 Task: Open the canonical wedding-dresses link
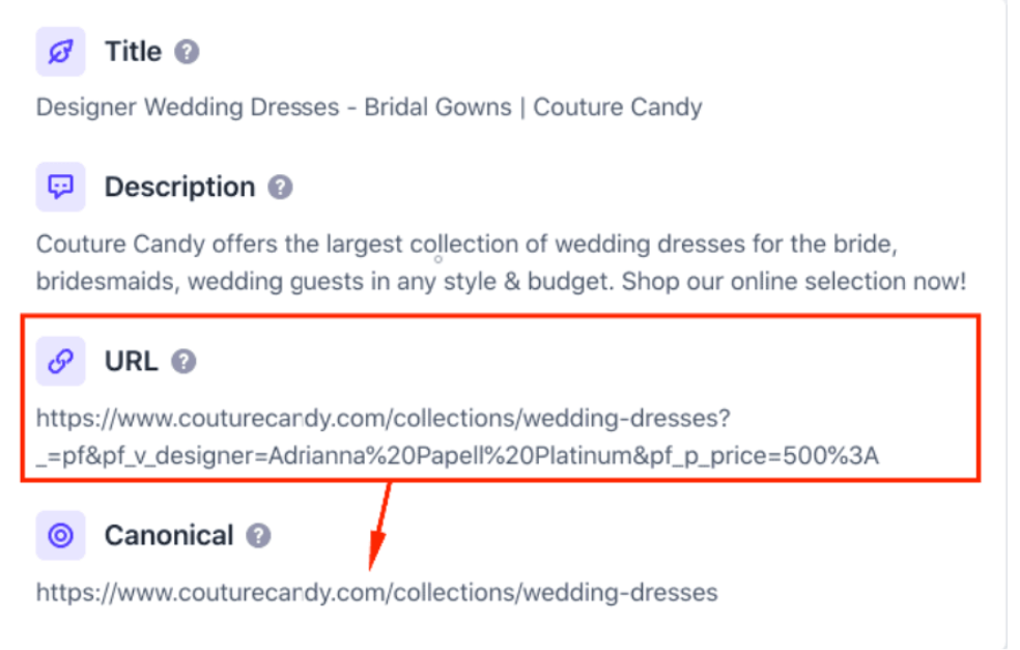(x=377, y=592)
